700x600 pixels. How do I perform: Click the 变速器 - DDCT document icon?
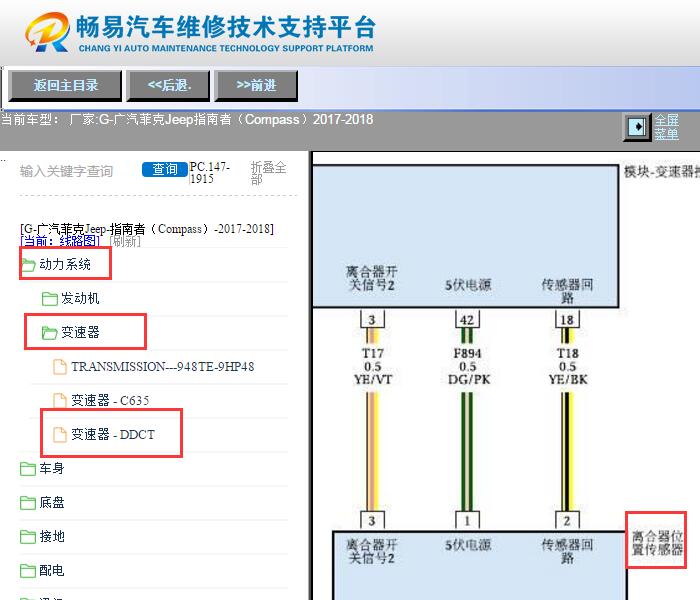point(60,434)
